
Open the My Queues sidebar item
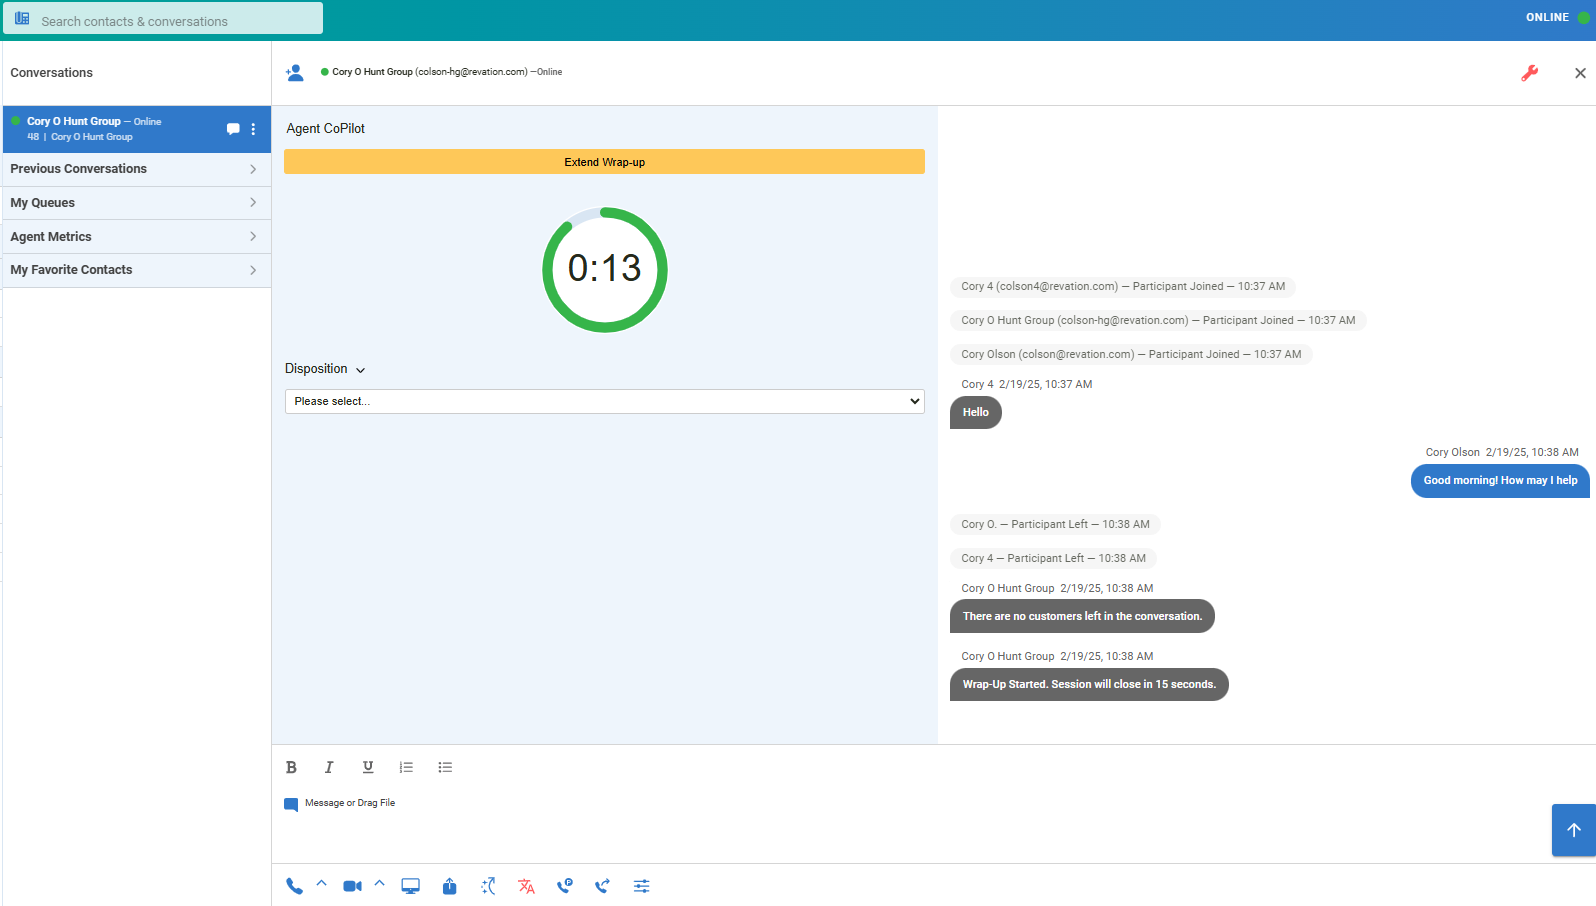(136, 203)
